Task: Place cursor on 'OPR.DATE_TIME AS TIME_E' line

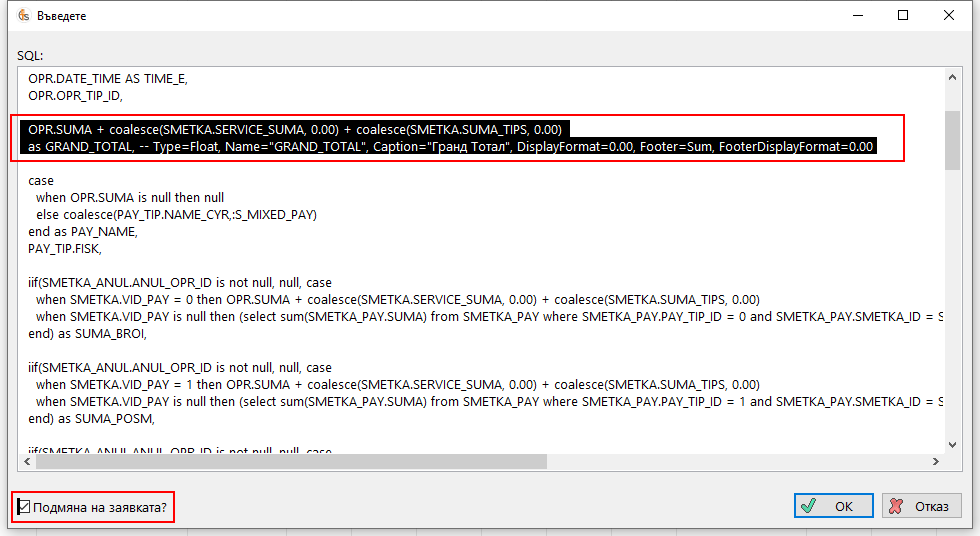Action: [x=108, y=78]
